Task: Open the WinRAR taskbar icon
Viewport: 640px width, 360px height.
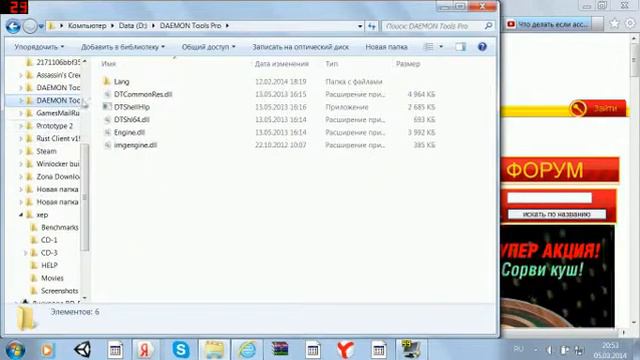Action: (280, 349)
